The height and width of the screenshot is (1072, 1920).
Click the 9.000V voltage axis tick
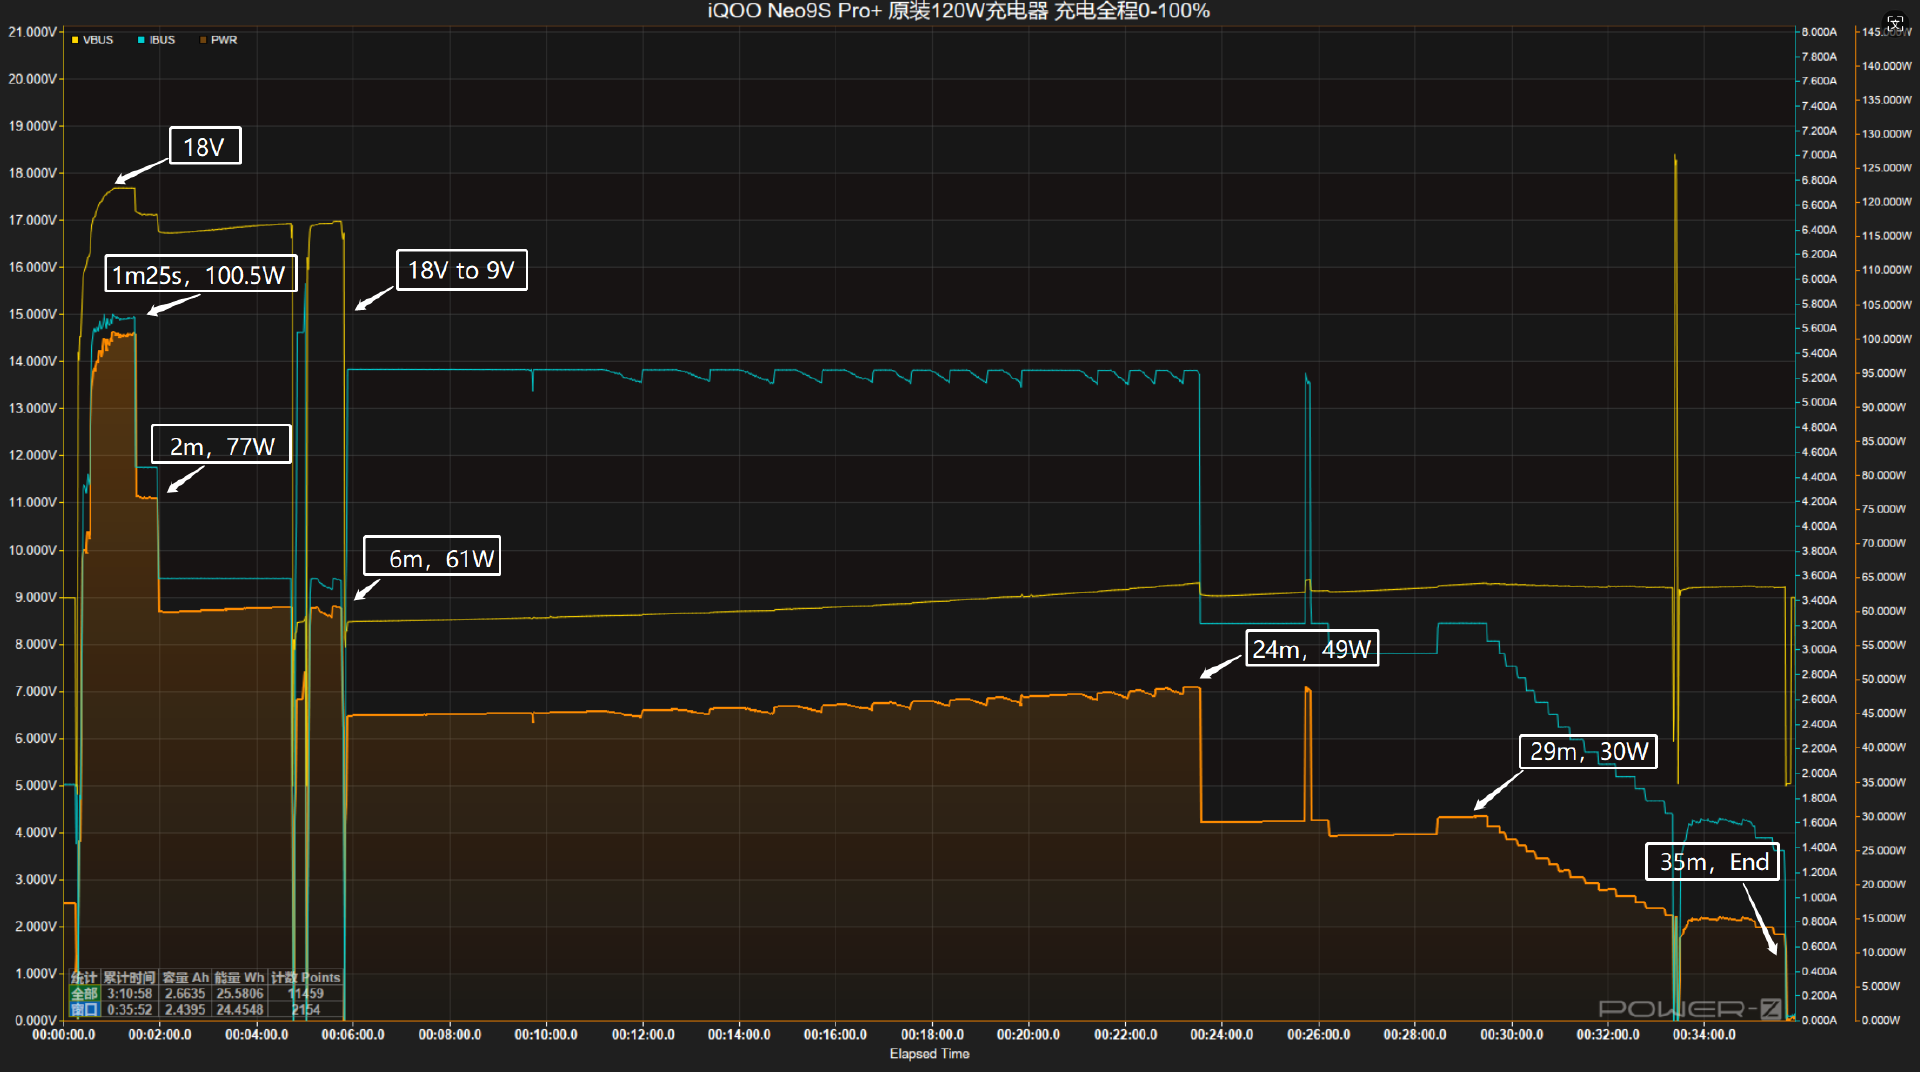coord(35,597)
